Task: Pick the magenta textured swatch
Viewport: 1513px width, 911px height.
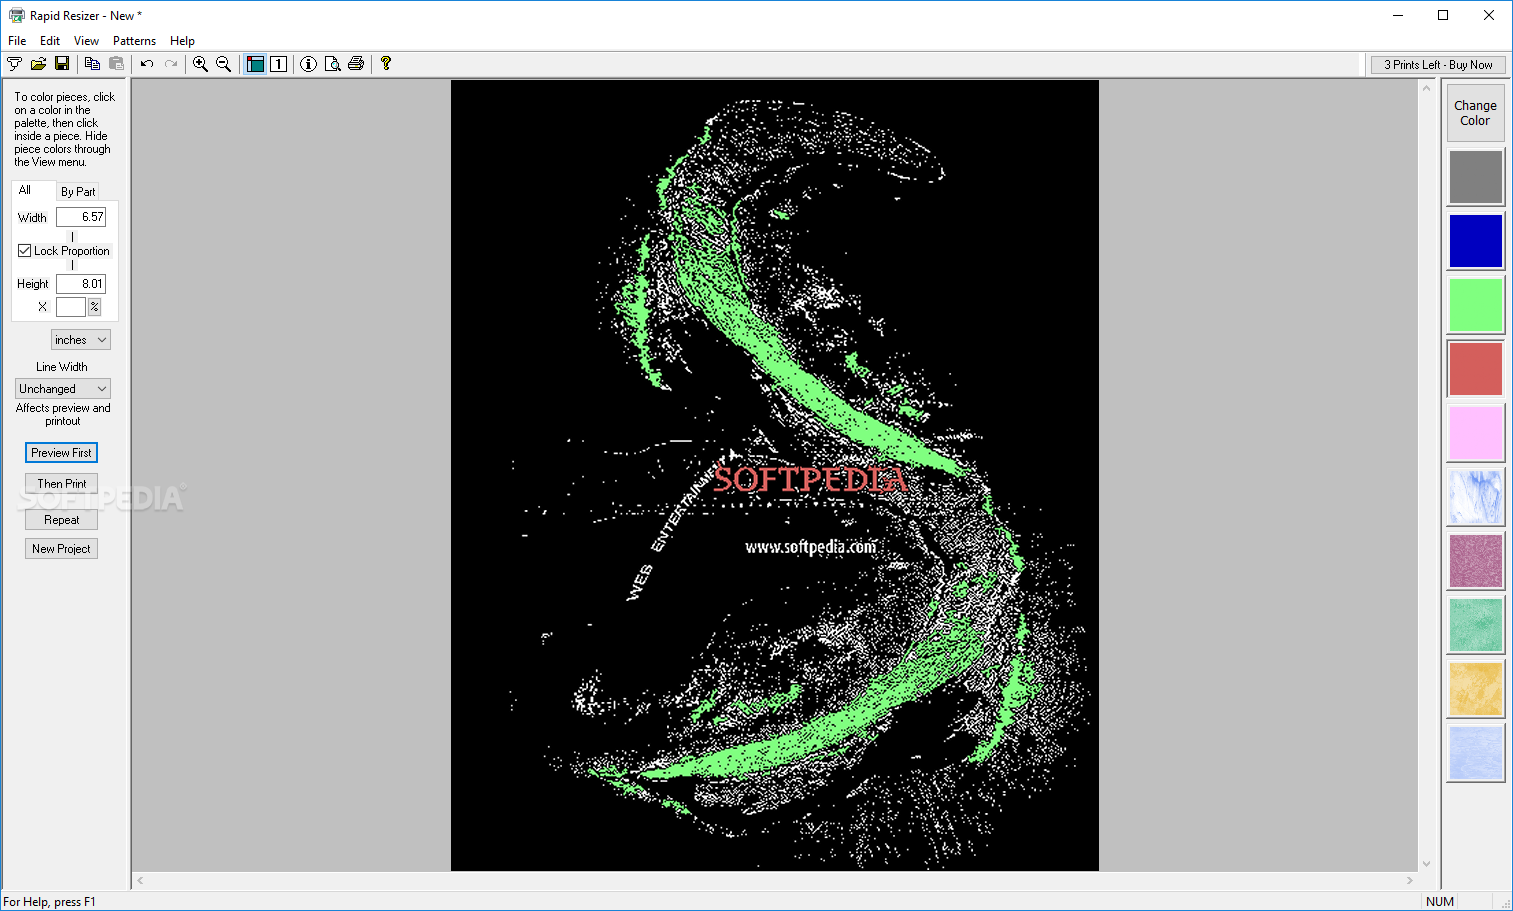Action: [x=1476, y=561]
